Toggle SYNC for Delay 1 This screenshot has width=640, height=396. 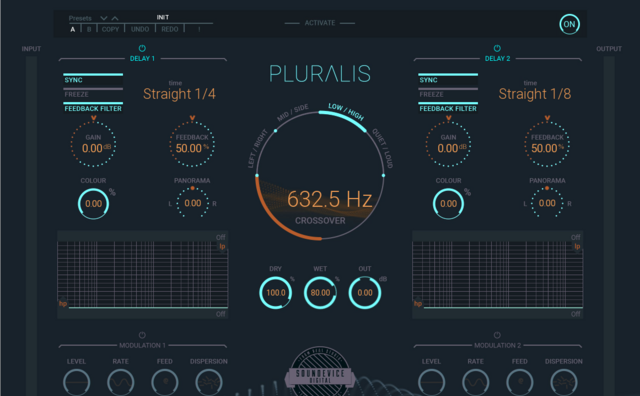point(93,80)
